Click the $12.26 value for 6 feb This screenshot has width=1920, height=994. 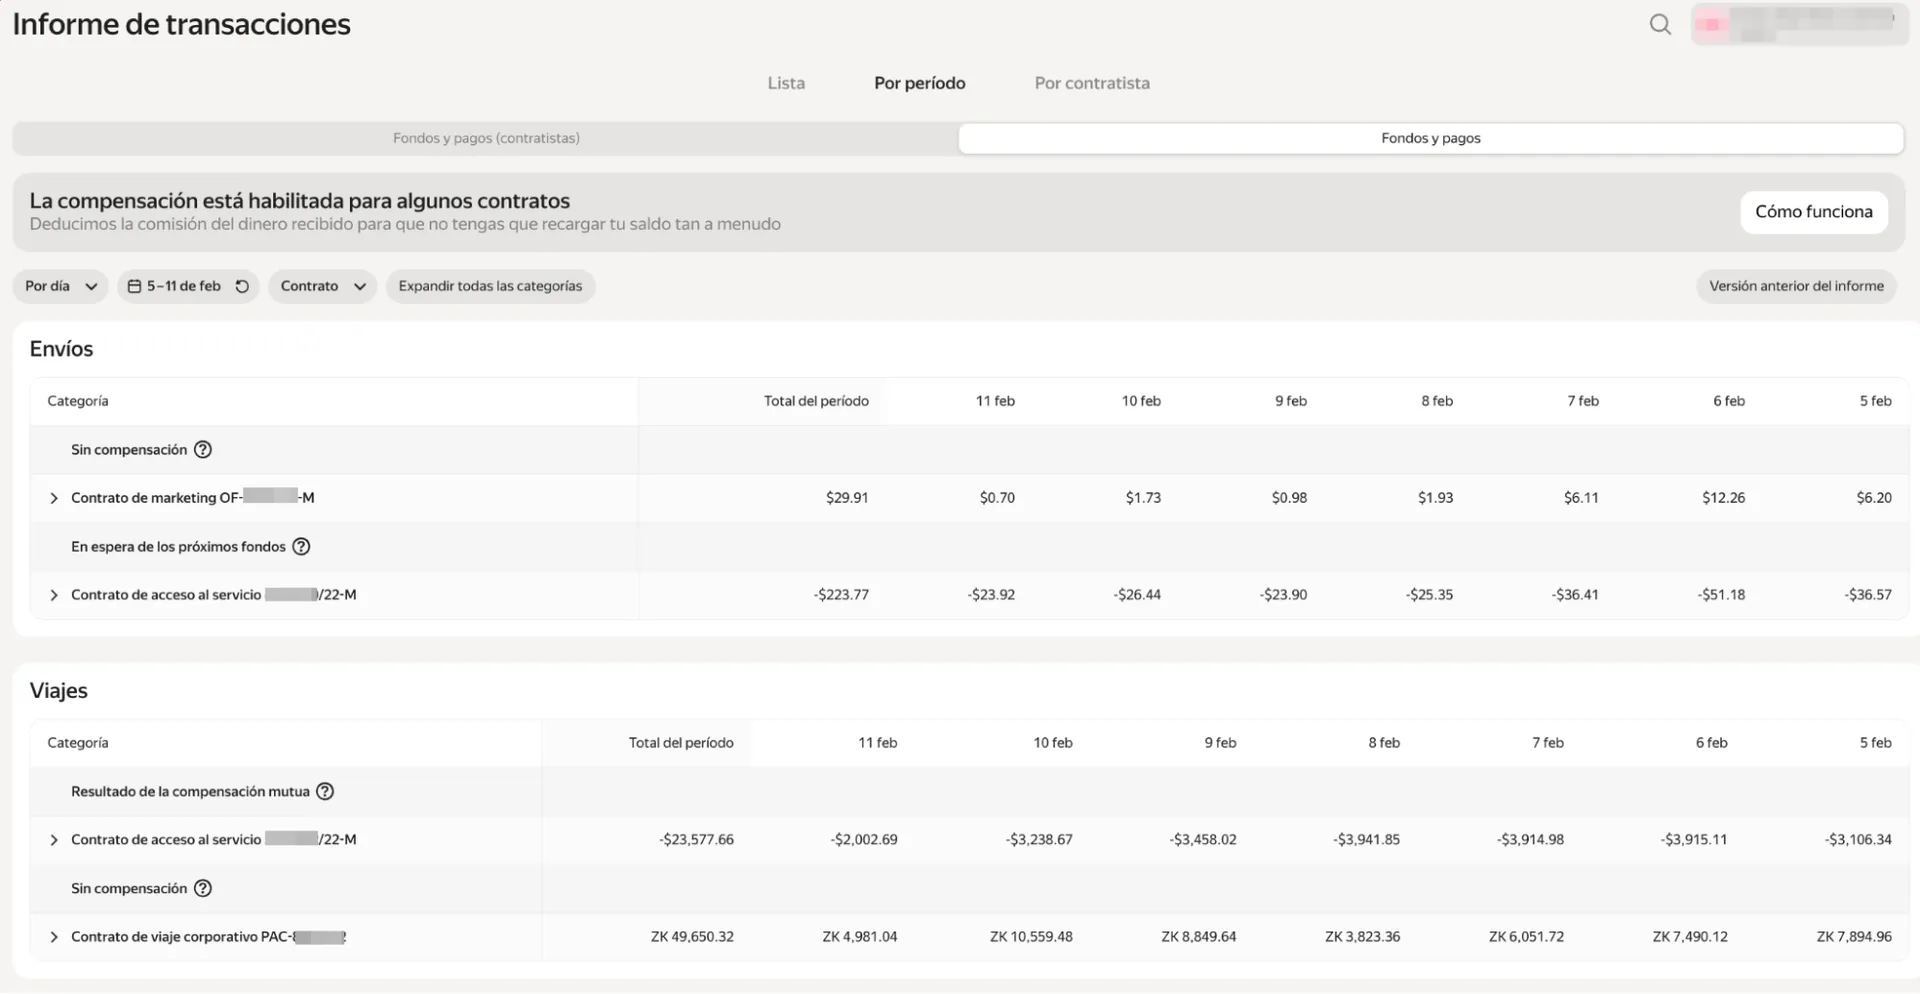(1723, 498)
